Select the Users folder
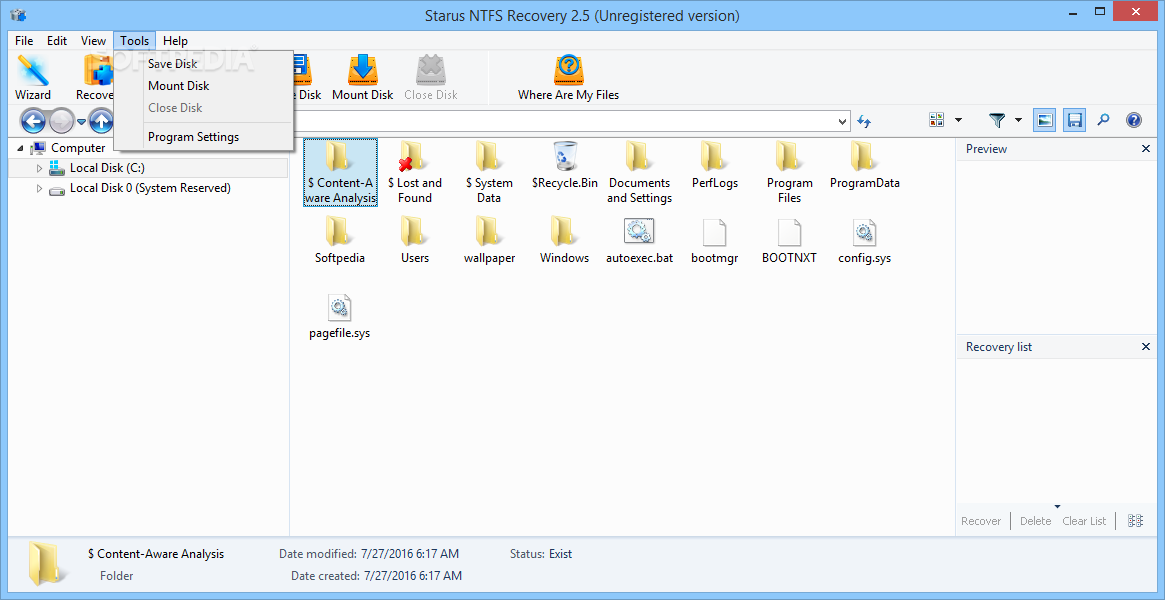 point(415,241)
